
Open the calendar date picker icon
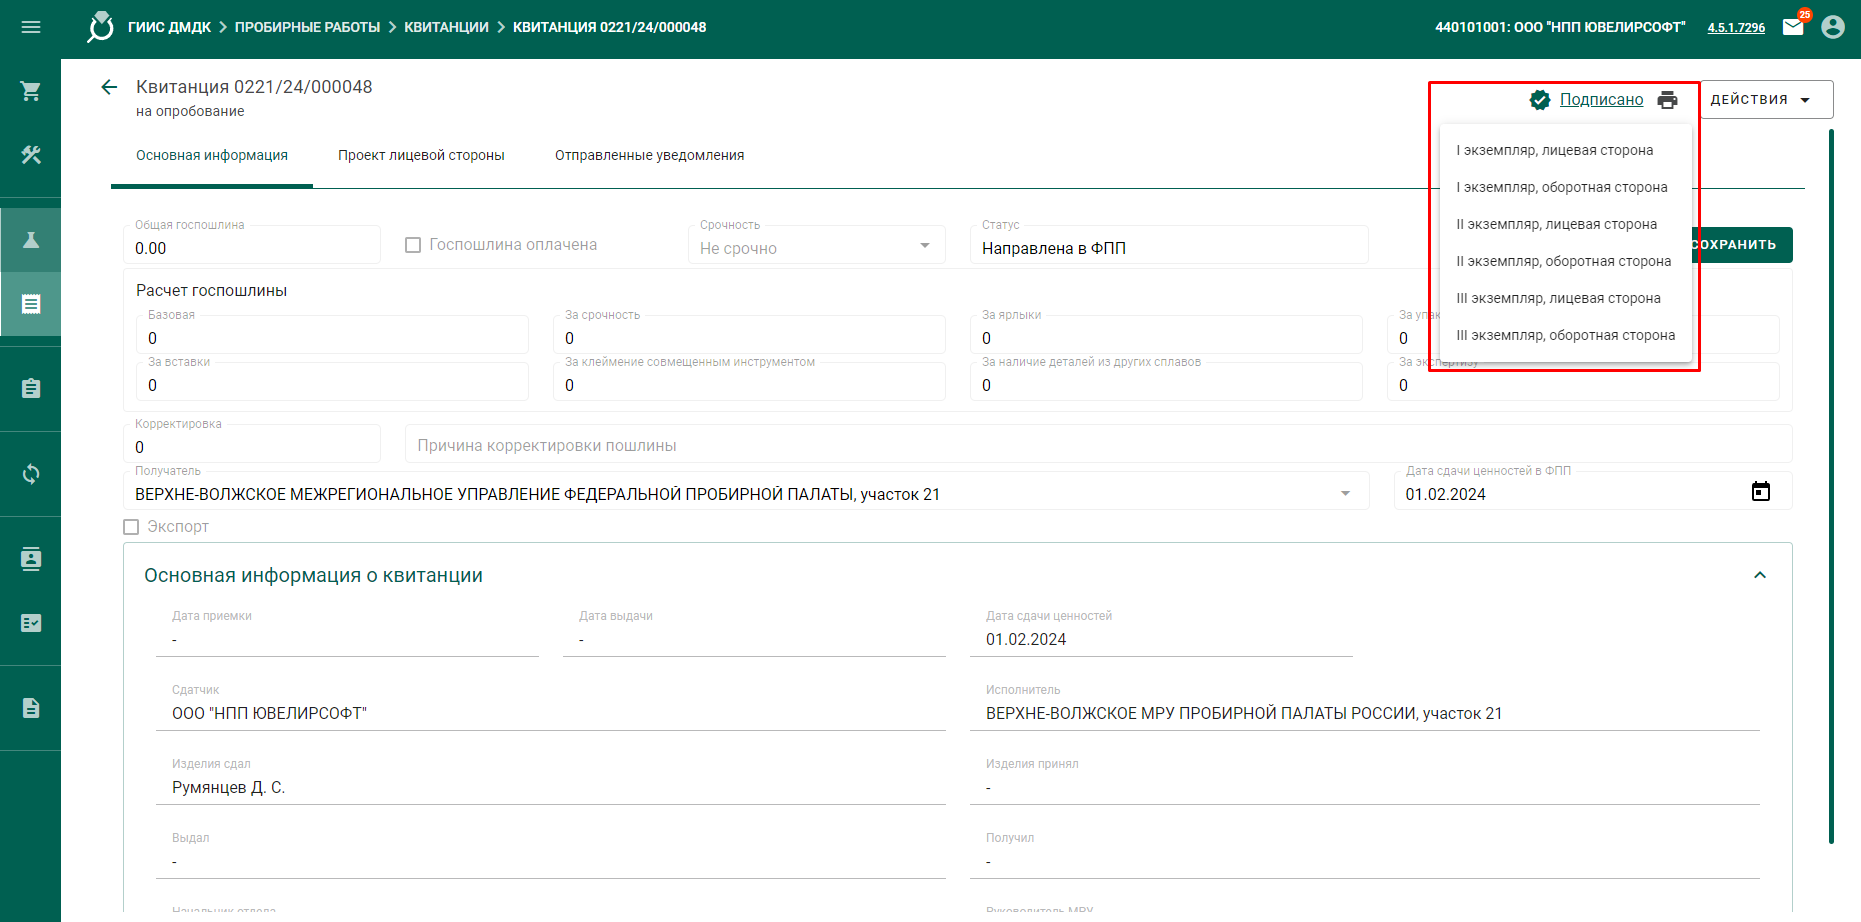(1761, 491)
